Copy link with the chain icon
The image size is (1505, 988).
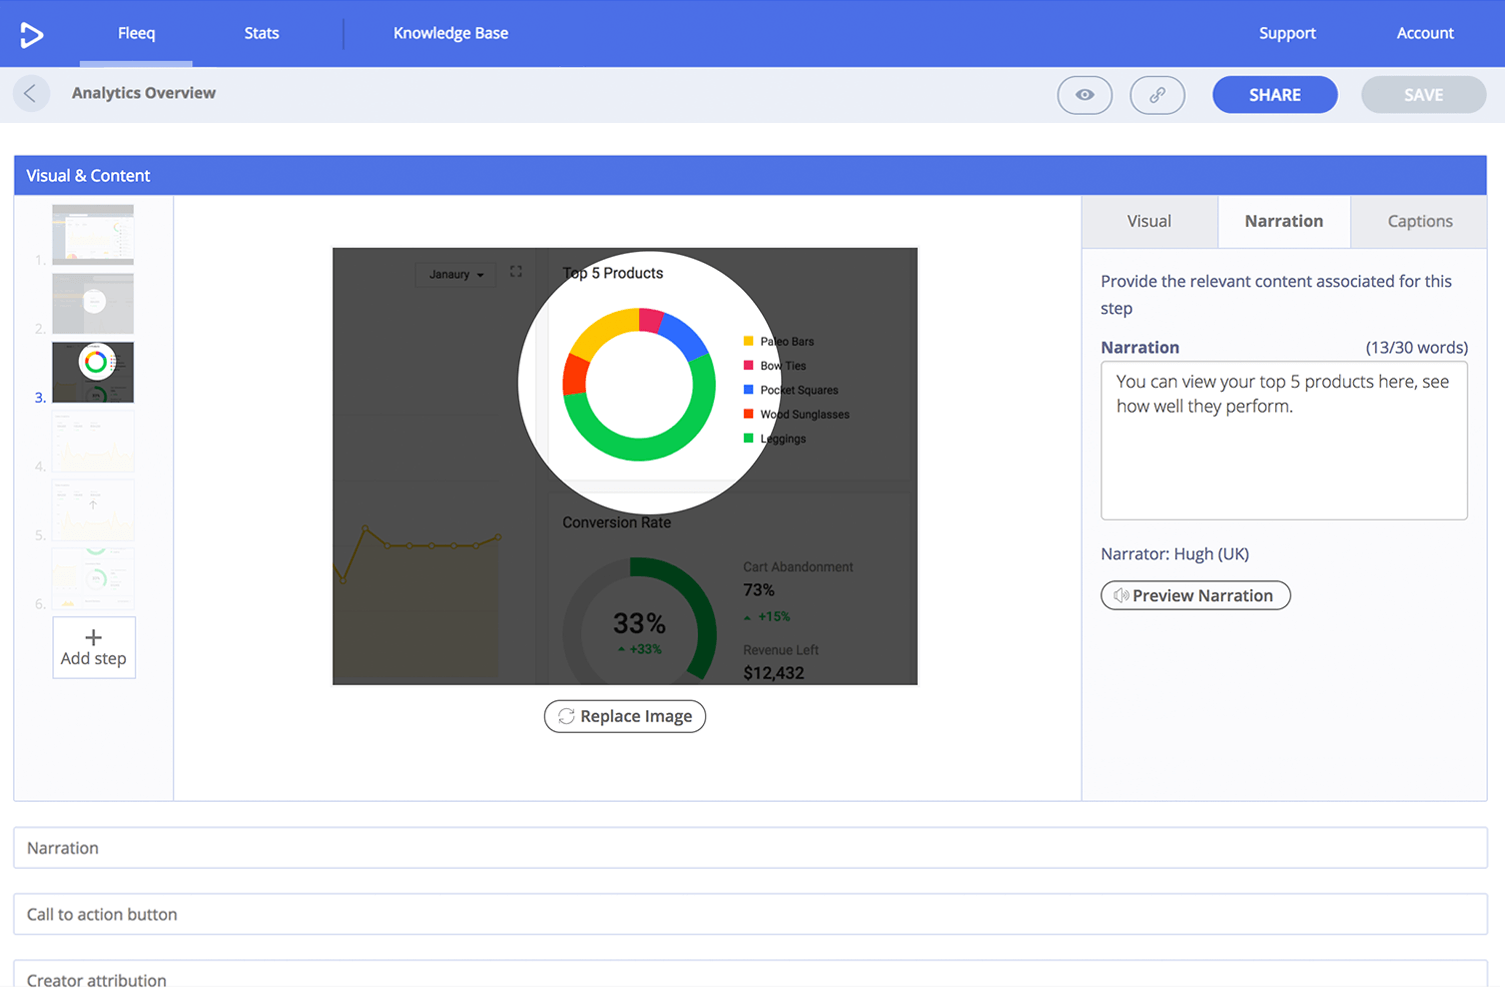point(1157,95)
